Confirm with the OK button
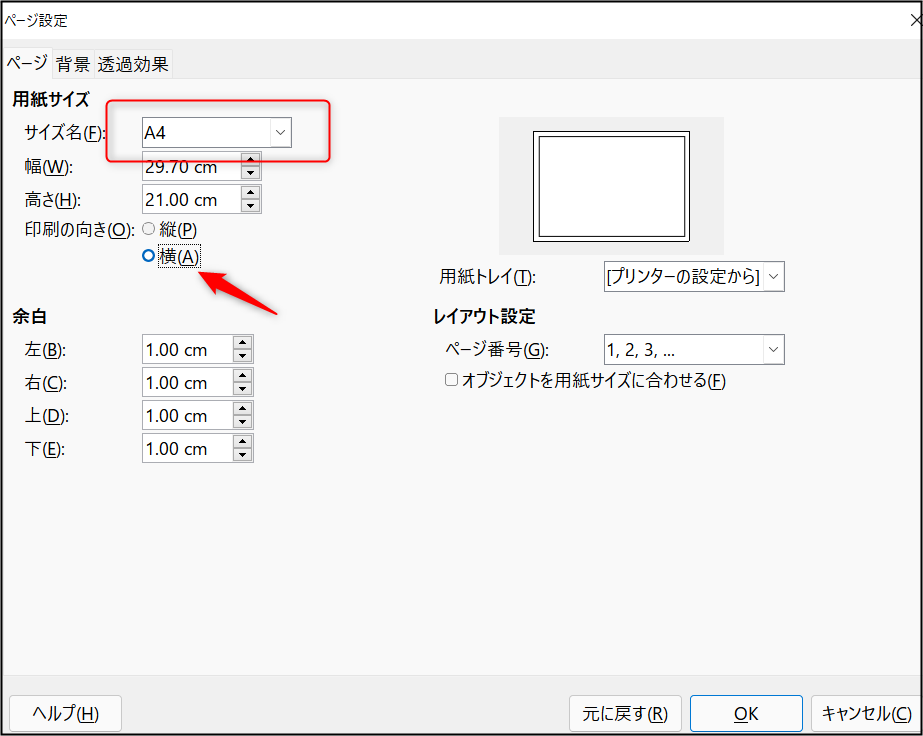 coord(746,713)
